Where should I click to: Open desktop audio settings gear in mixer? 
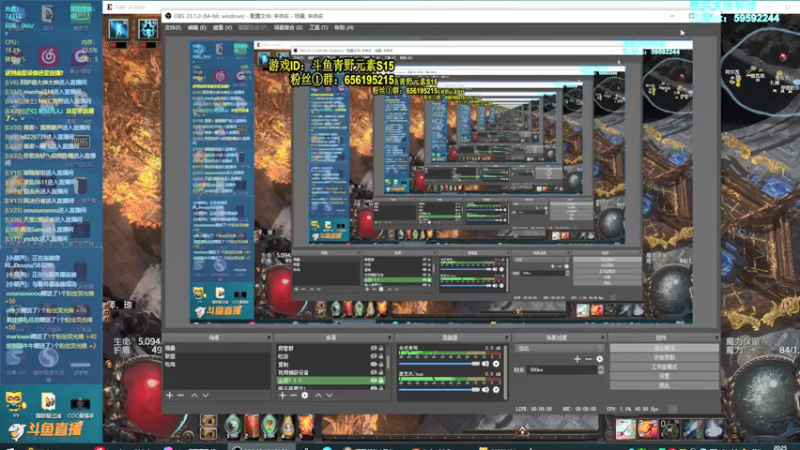point(496,364)
